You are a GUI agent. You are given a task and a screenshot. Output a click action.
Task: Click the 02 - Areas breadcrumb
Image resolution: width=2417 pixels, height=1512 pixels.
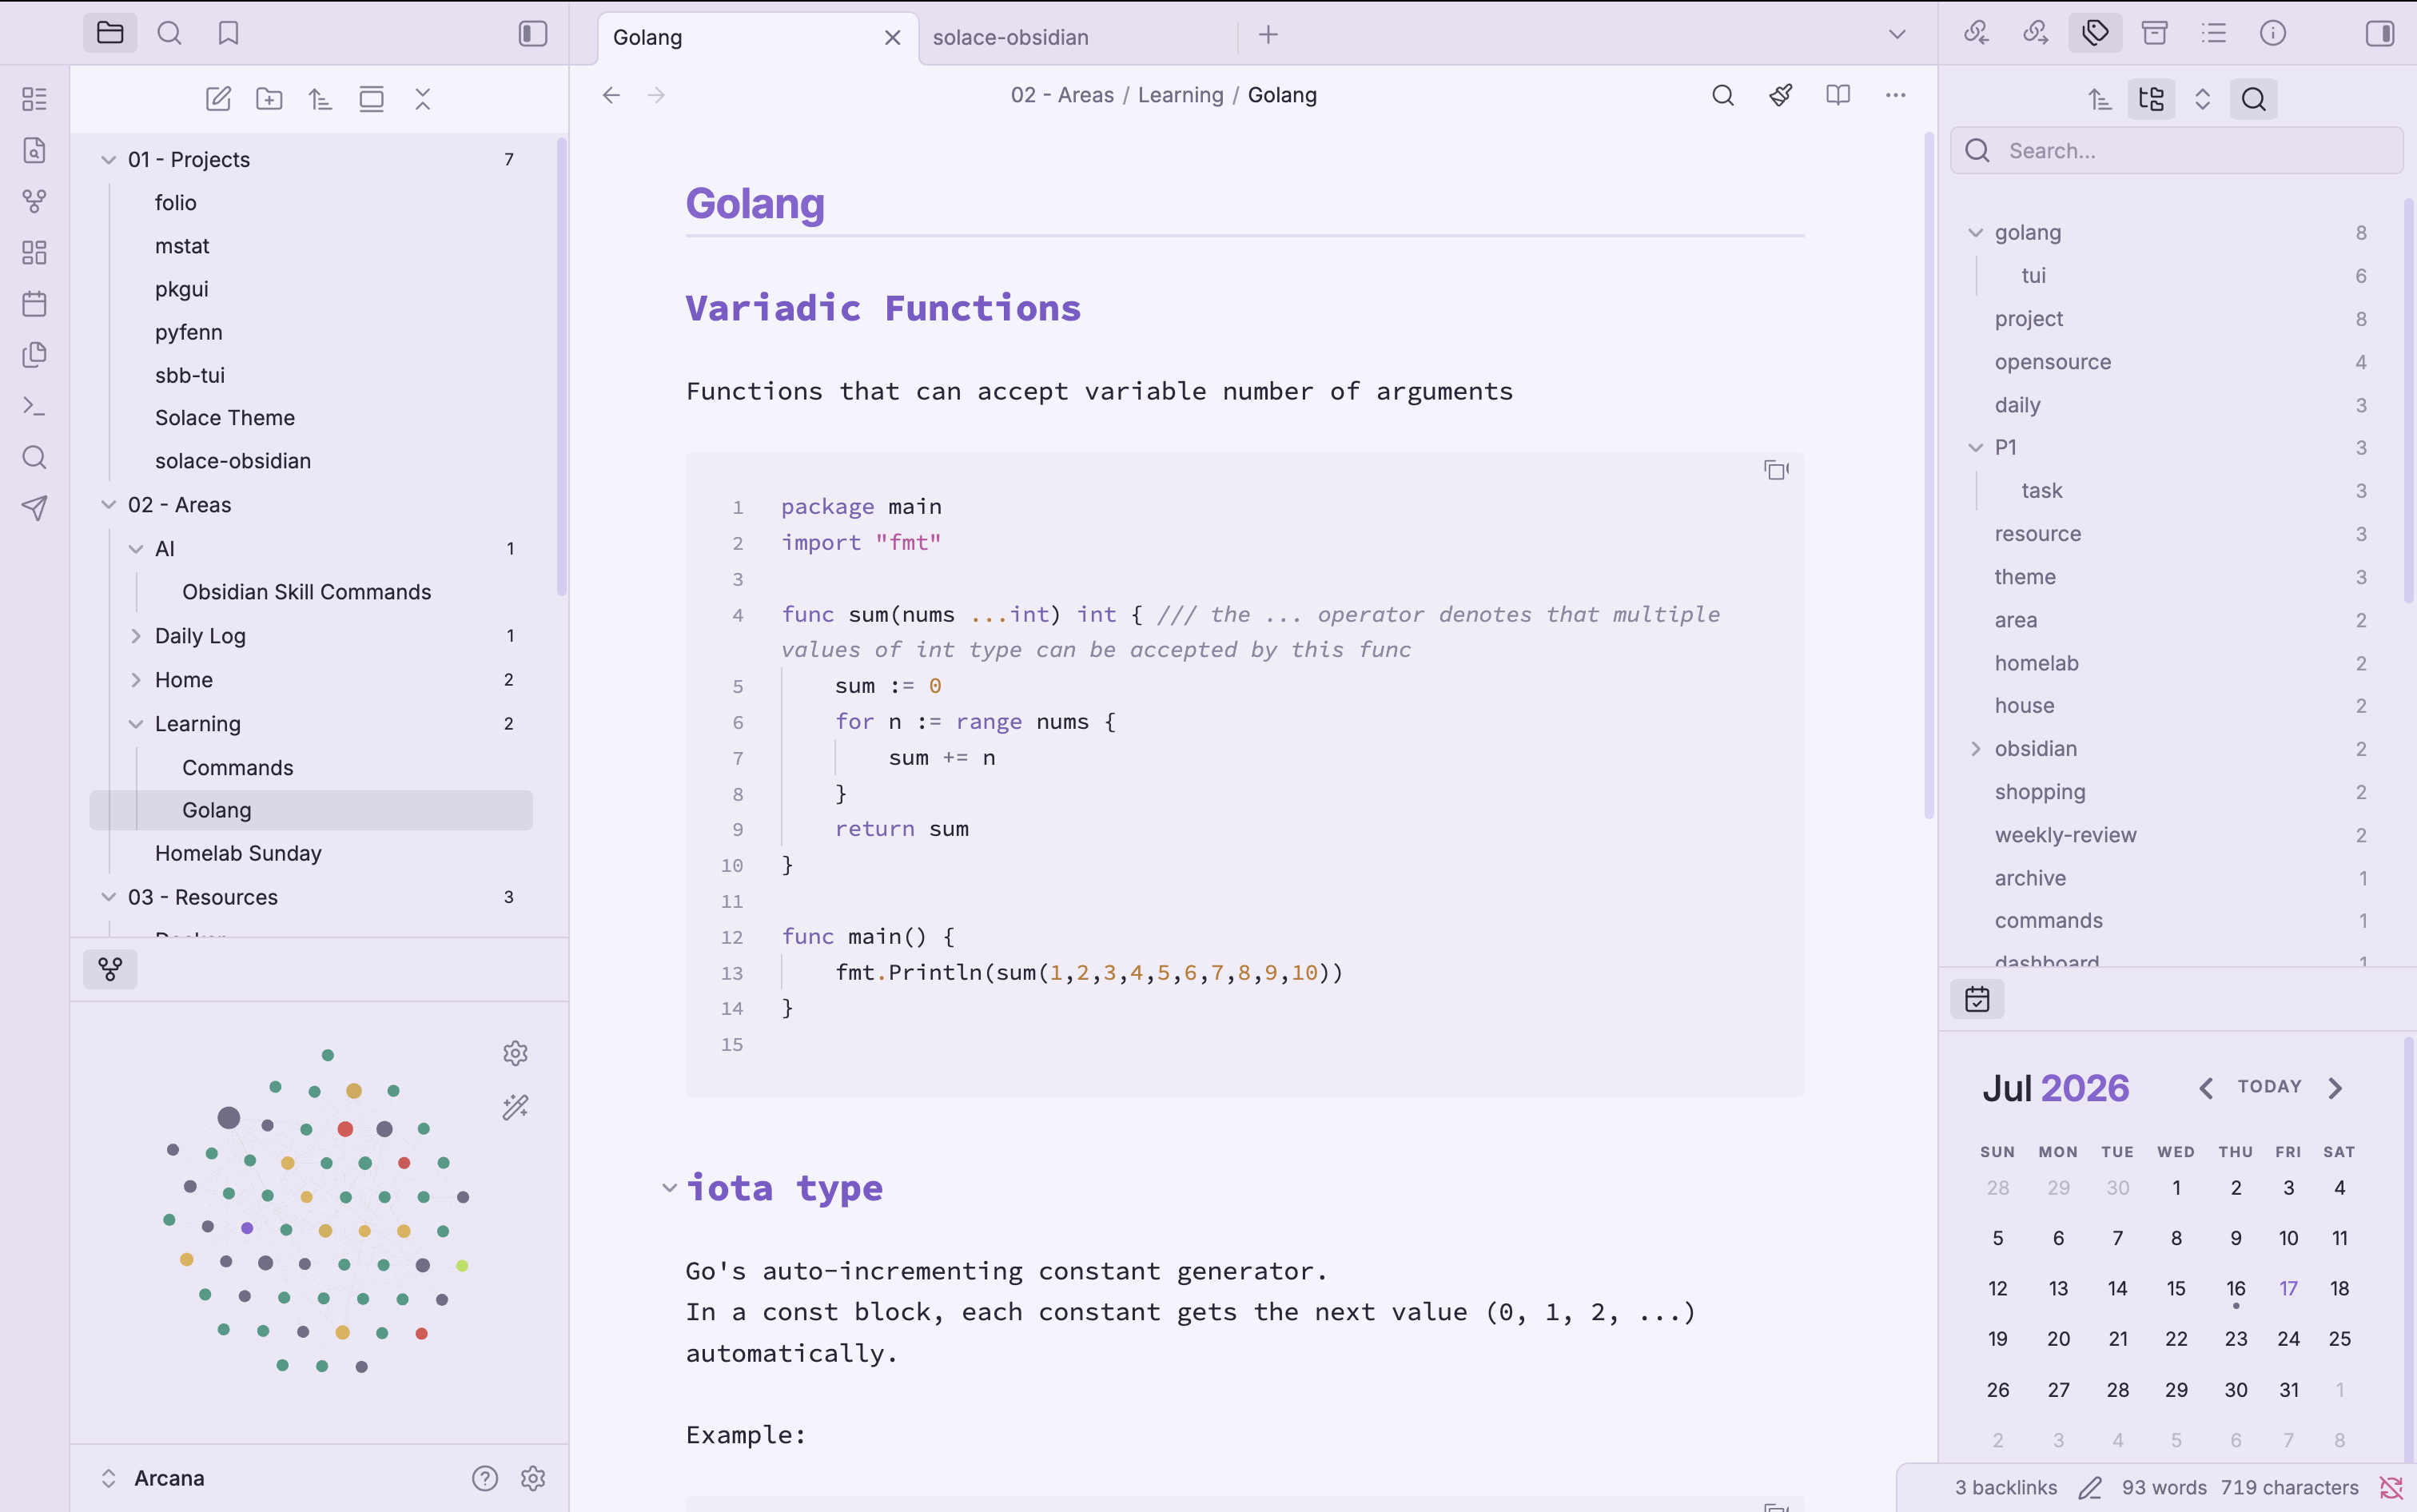tap(1062, 95)
